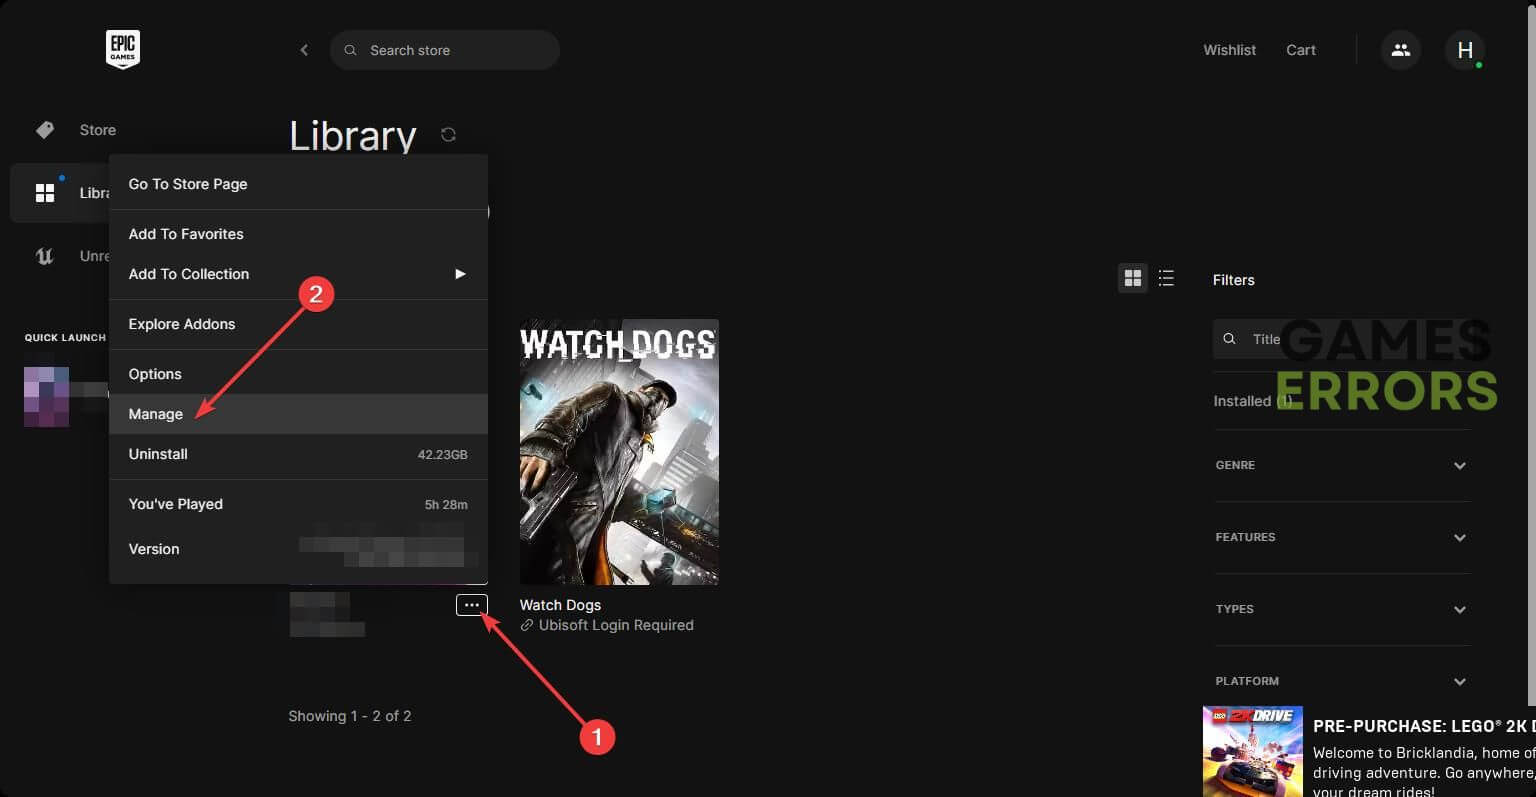Expand the Add To Collection submenu
1536x797 pixels.
459,274
